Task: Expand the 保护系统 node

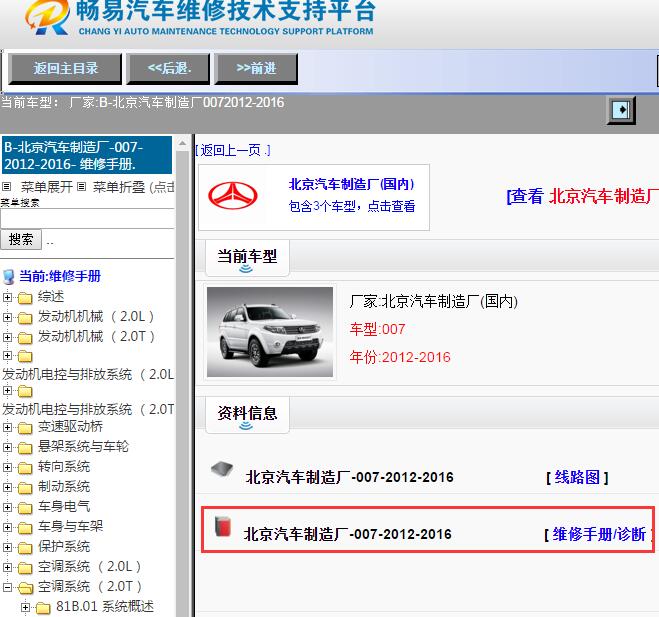Action: click(7, 548)
